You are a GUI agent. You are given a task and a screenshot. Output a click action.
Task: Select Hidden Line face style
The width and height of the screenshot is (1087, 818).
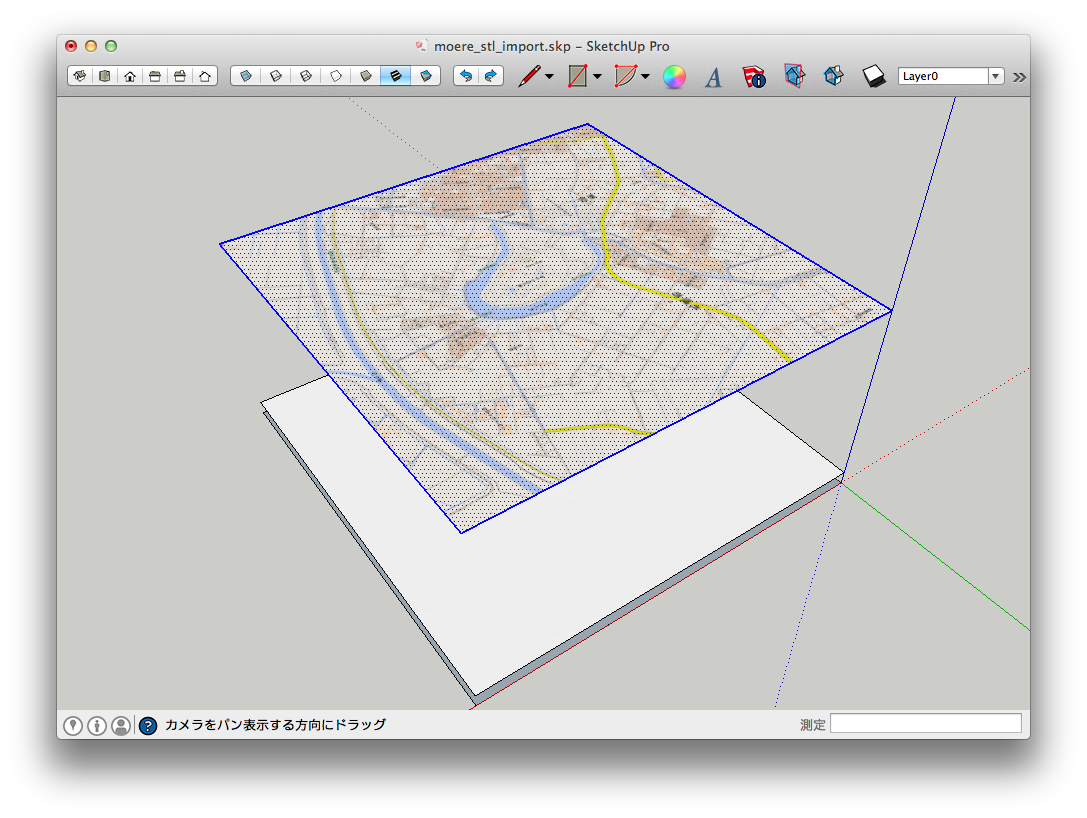tap(336, 76)
